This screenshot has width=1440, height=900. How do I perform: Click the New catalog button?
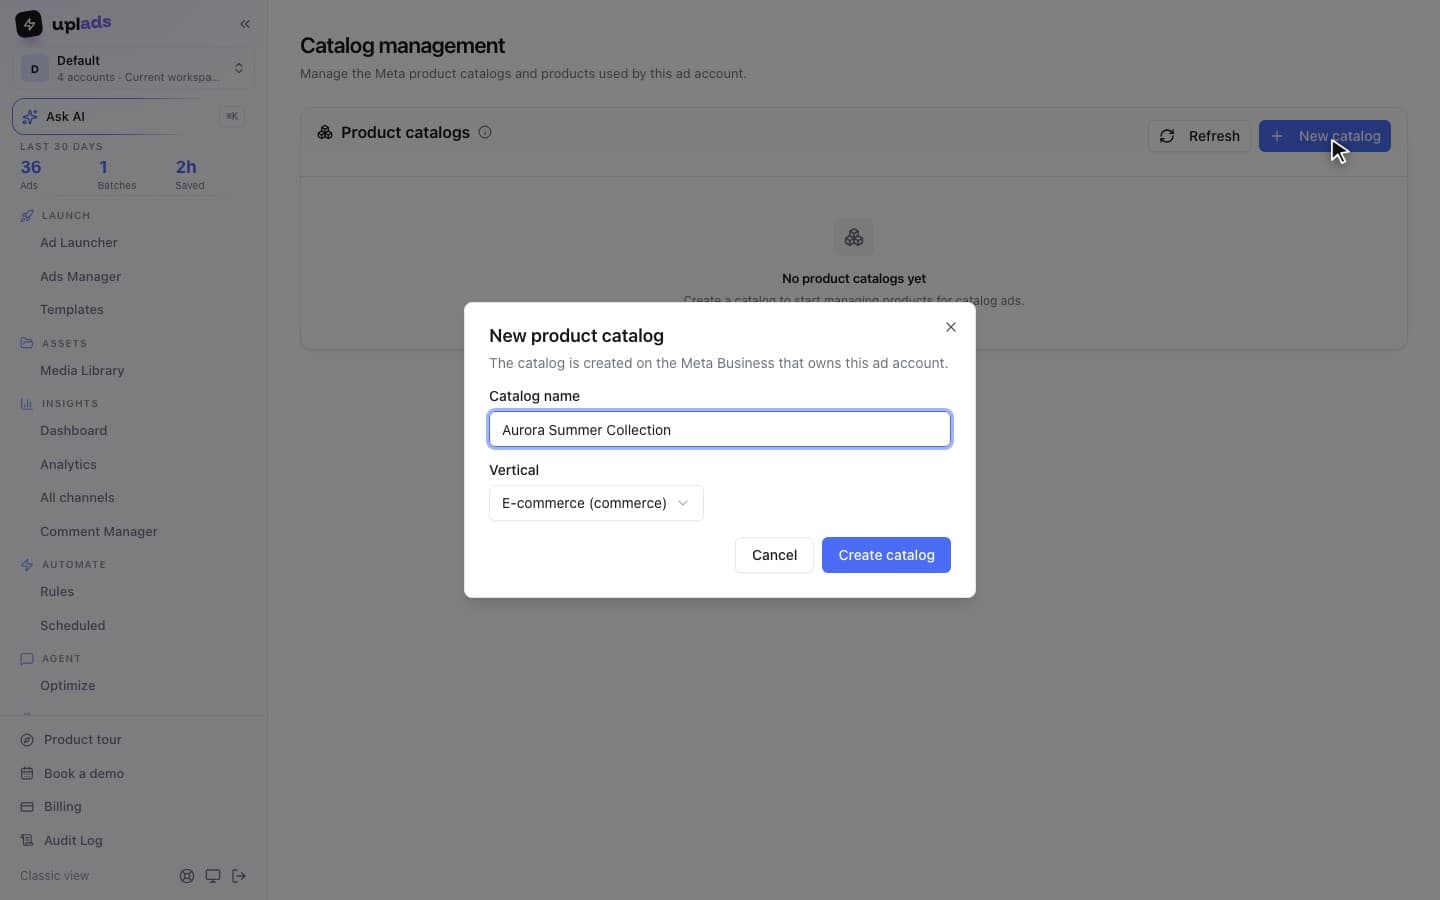coord(1325,136)
